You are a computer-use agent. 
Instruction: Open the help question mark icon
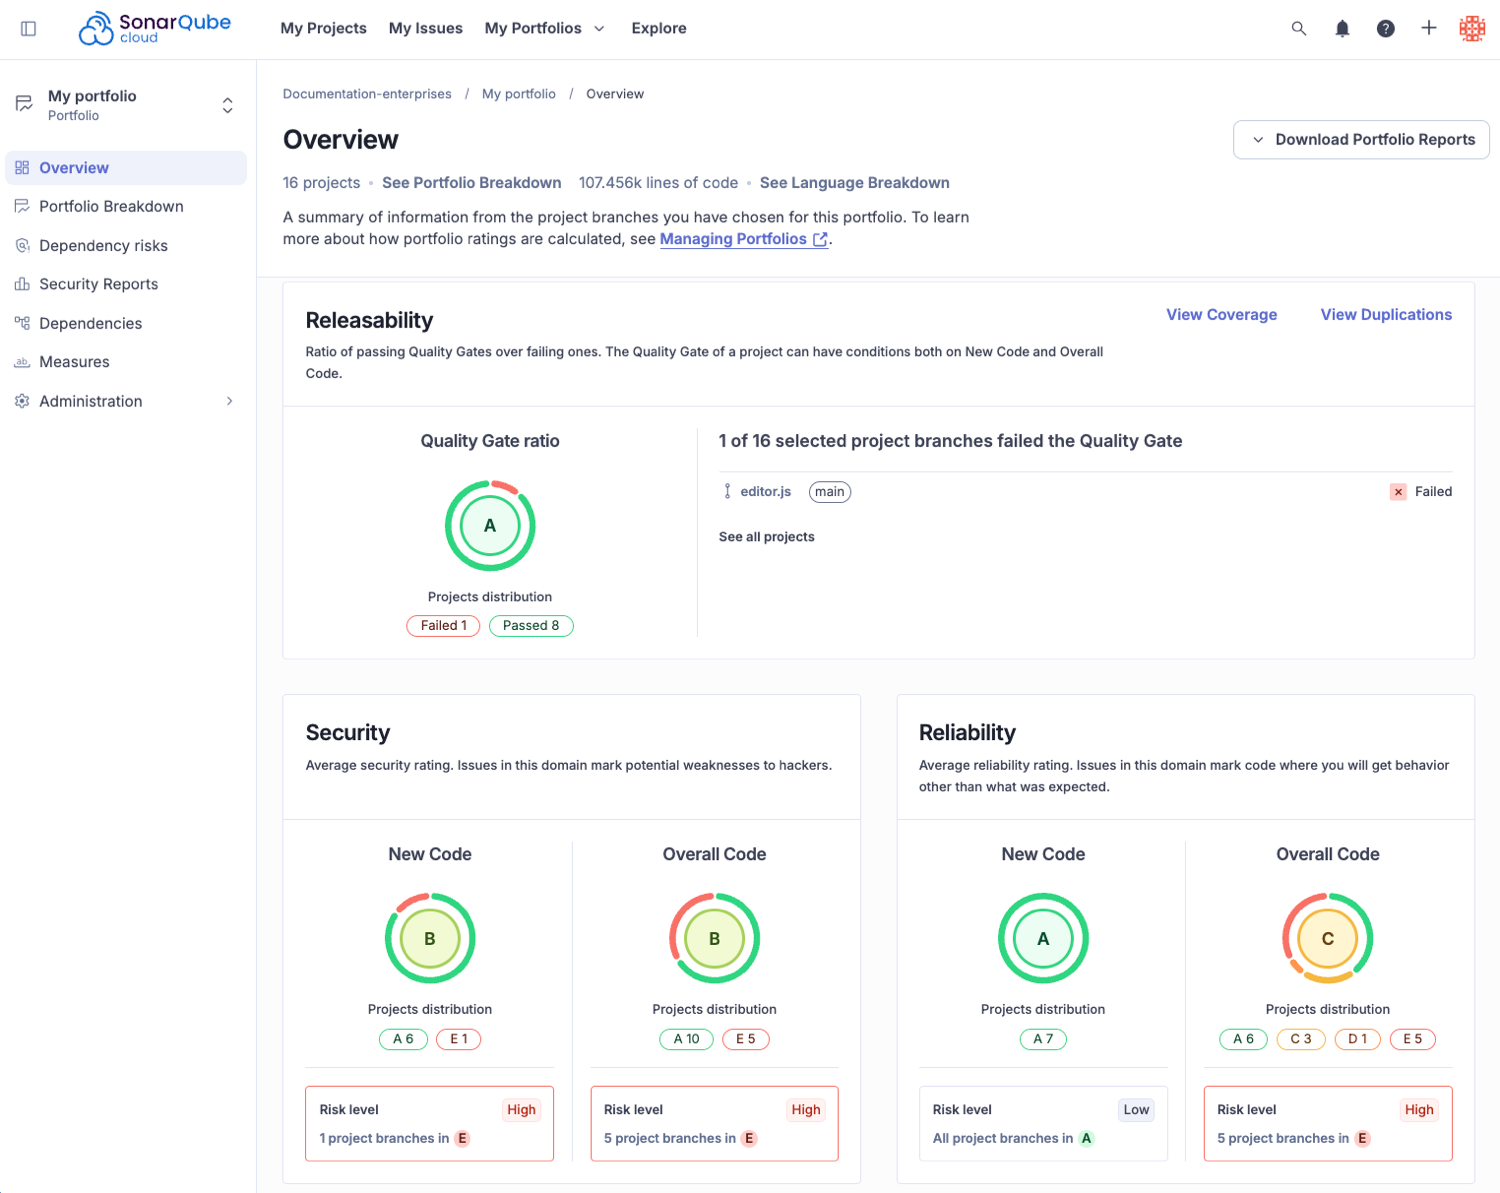[x=1385, y=28]
